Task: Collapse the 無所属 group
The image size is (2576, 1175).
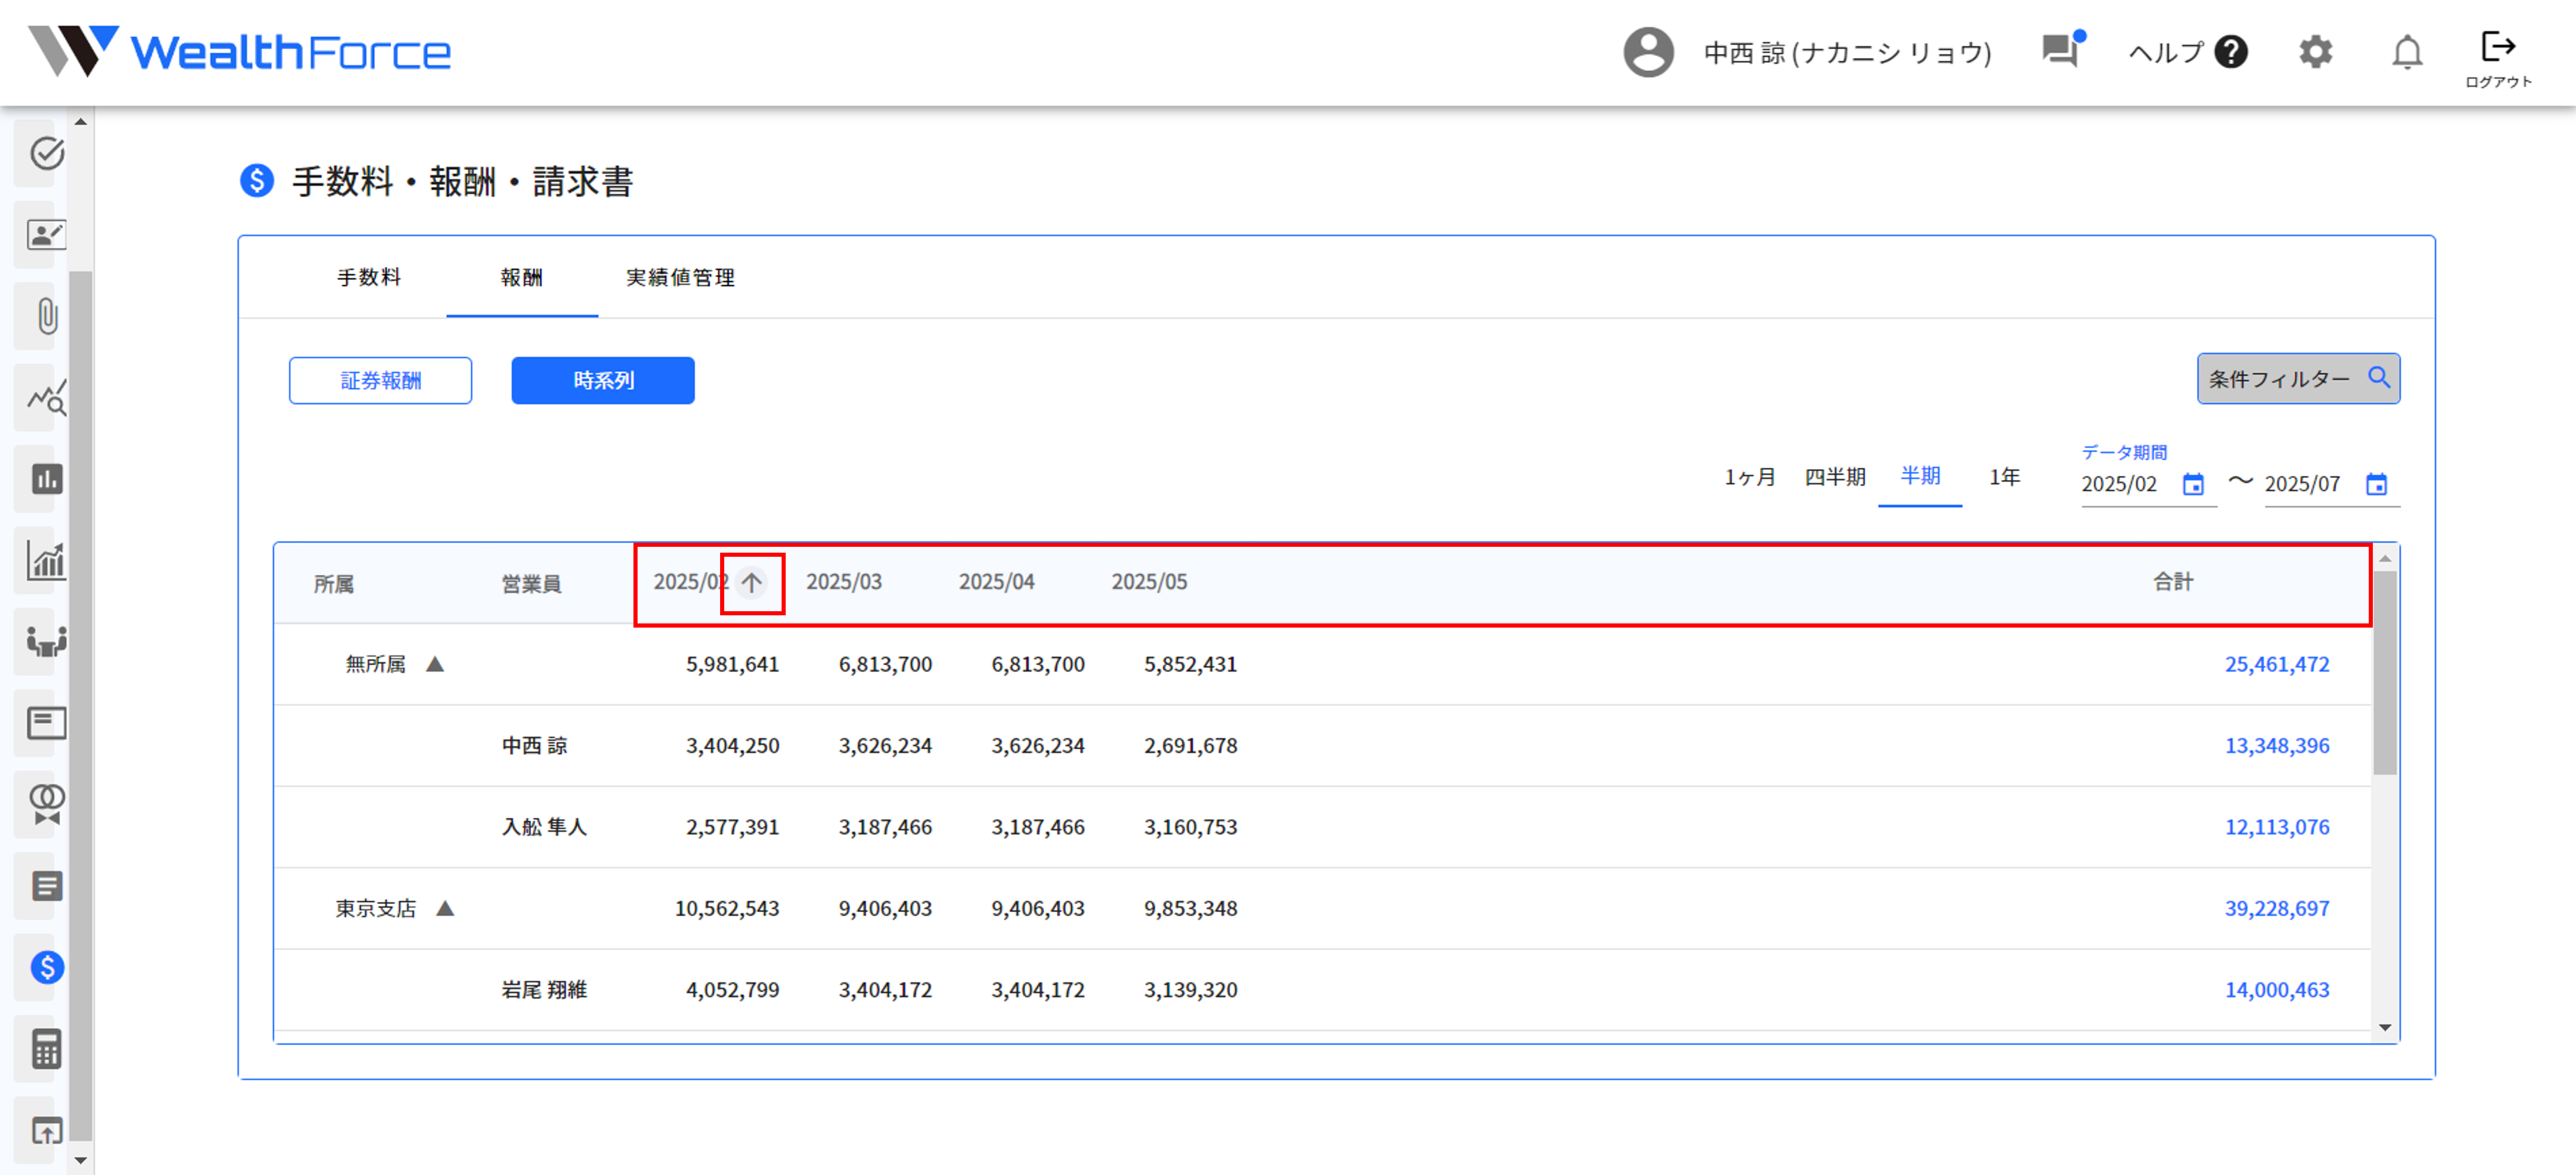Action: (x=435, y=664)
